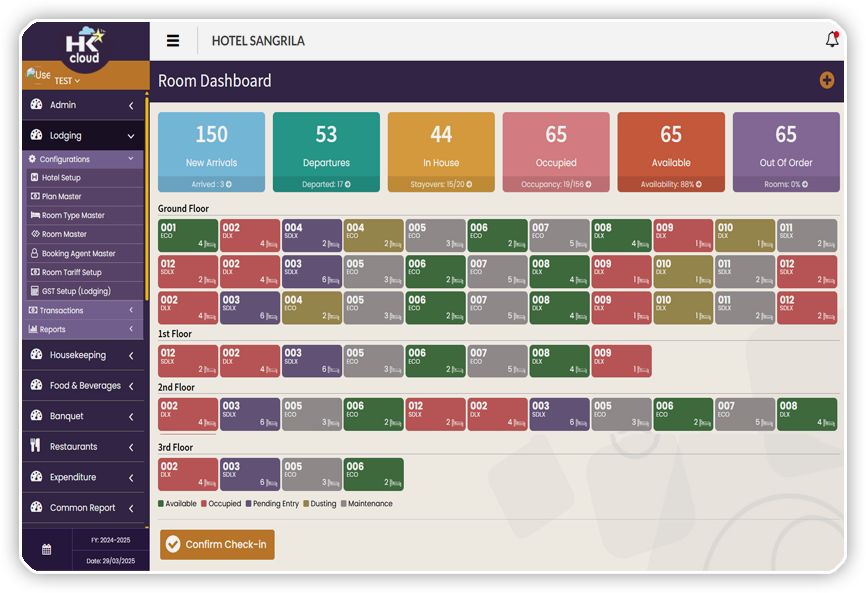Open Booking Agent Master menu item

coord(78,254)
